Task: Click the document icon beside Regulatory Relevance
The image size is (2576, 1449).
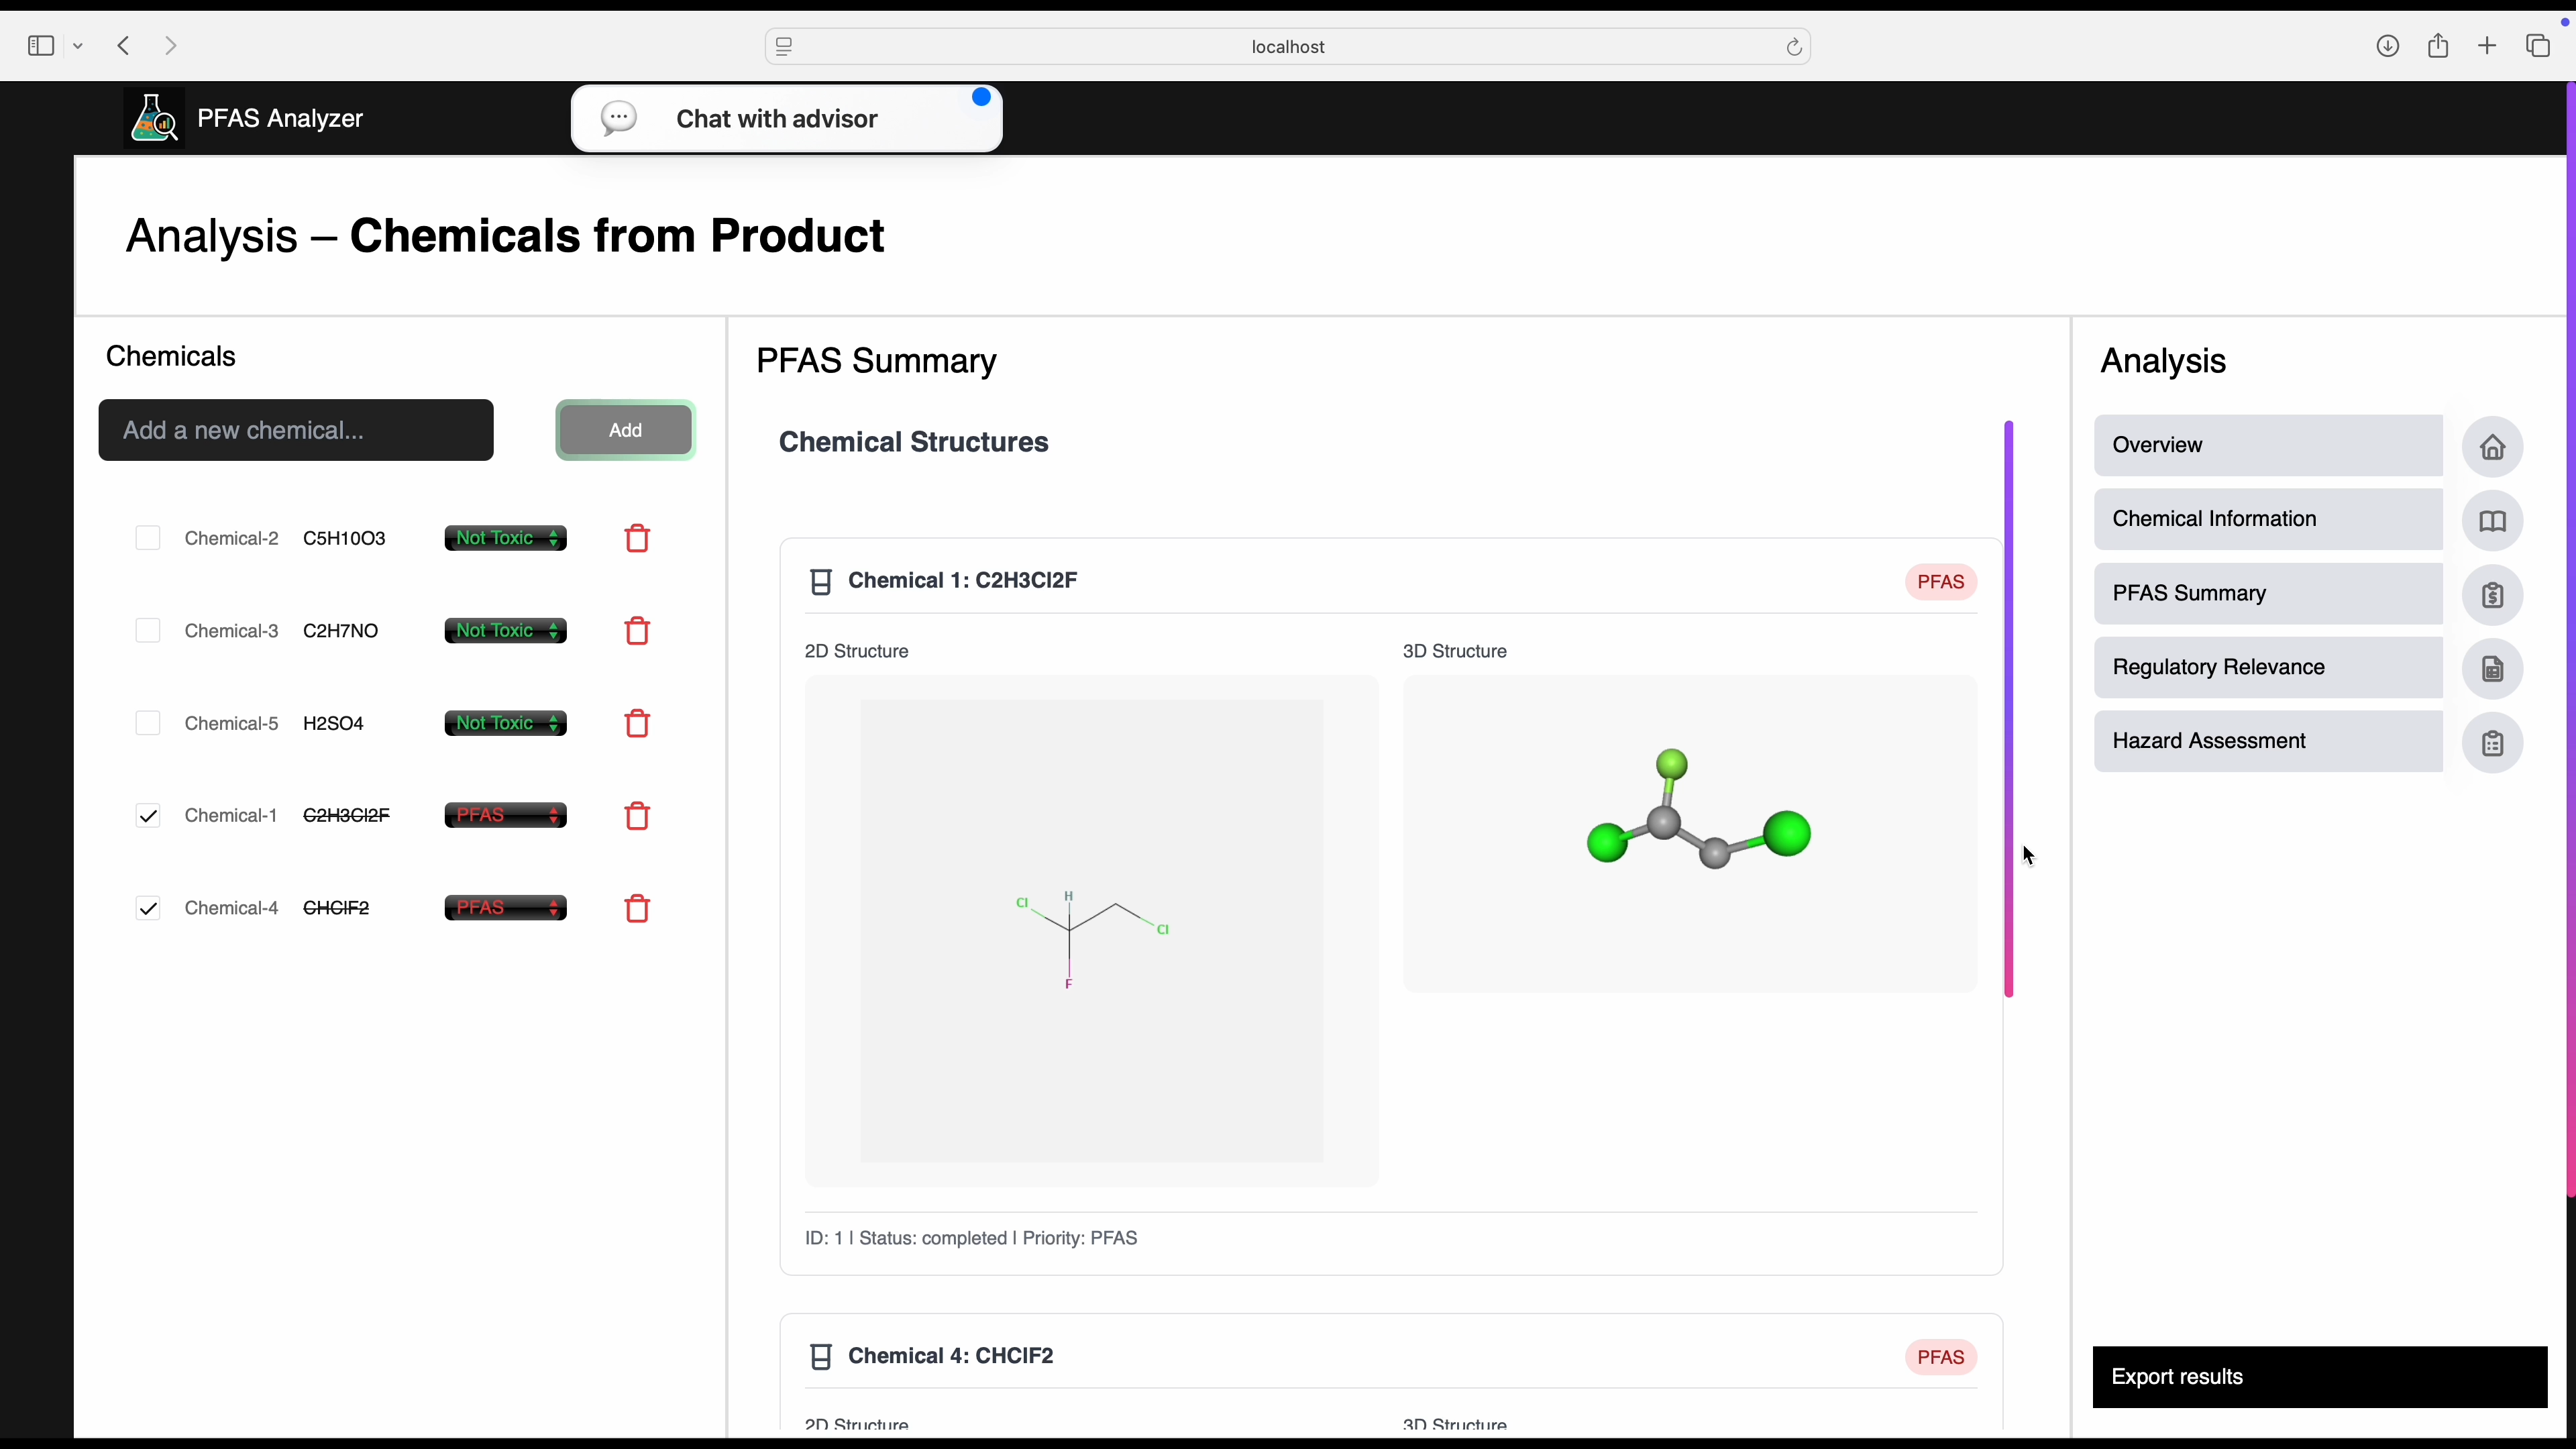Action: [x=2492, y=669]
